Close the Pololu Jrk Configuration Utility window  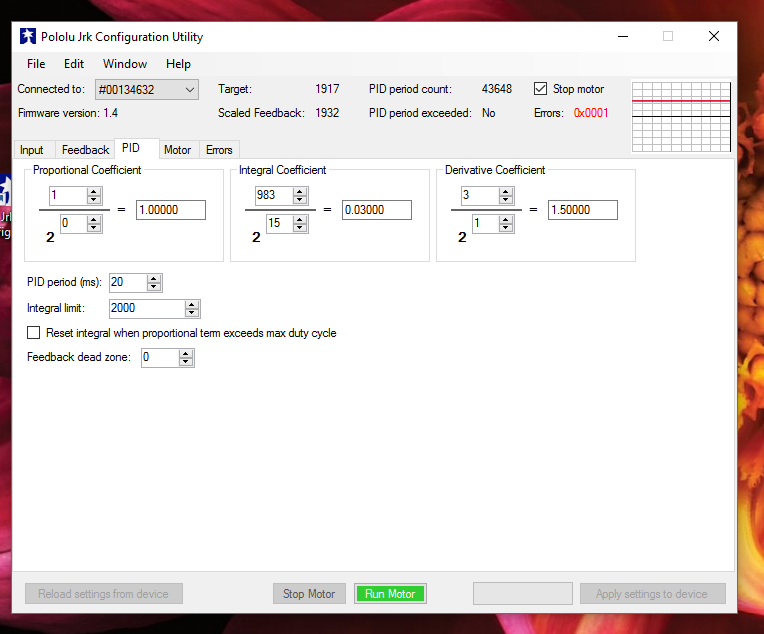tap(714, 37)
